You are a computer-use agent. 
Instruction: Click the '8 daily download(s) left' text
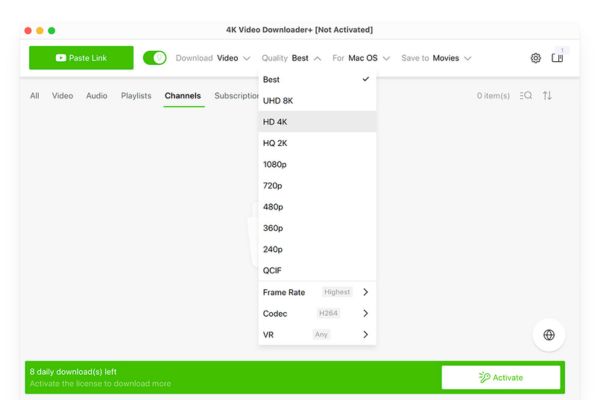point(73,372)
